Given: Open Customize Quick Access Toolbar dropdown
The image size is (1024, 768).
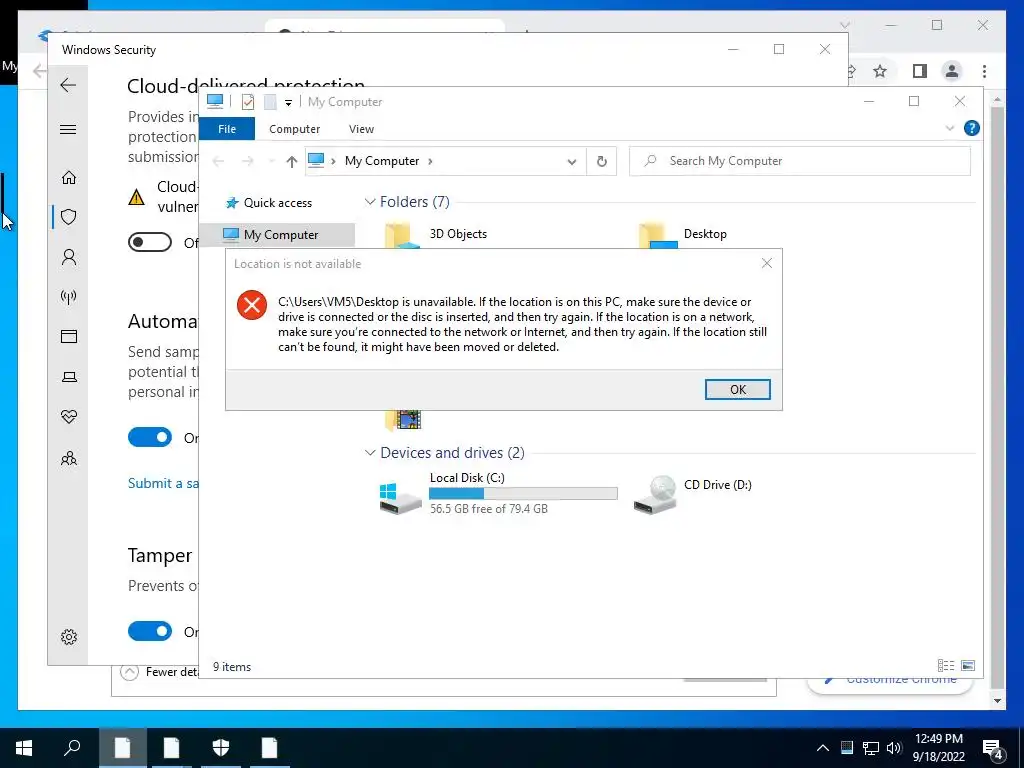Looking at the screenshot, I should coord(288,103).
